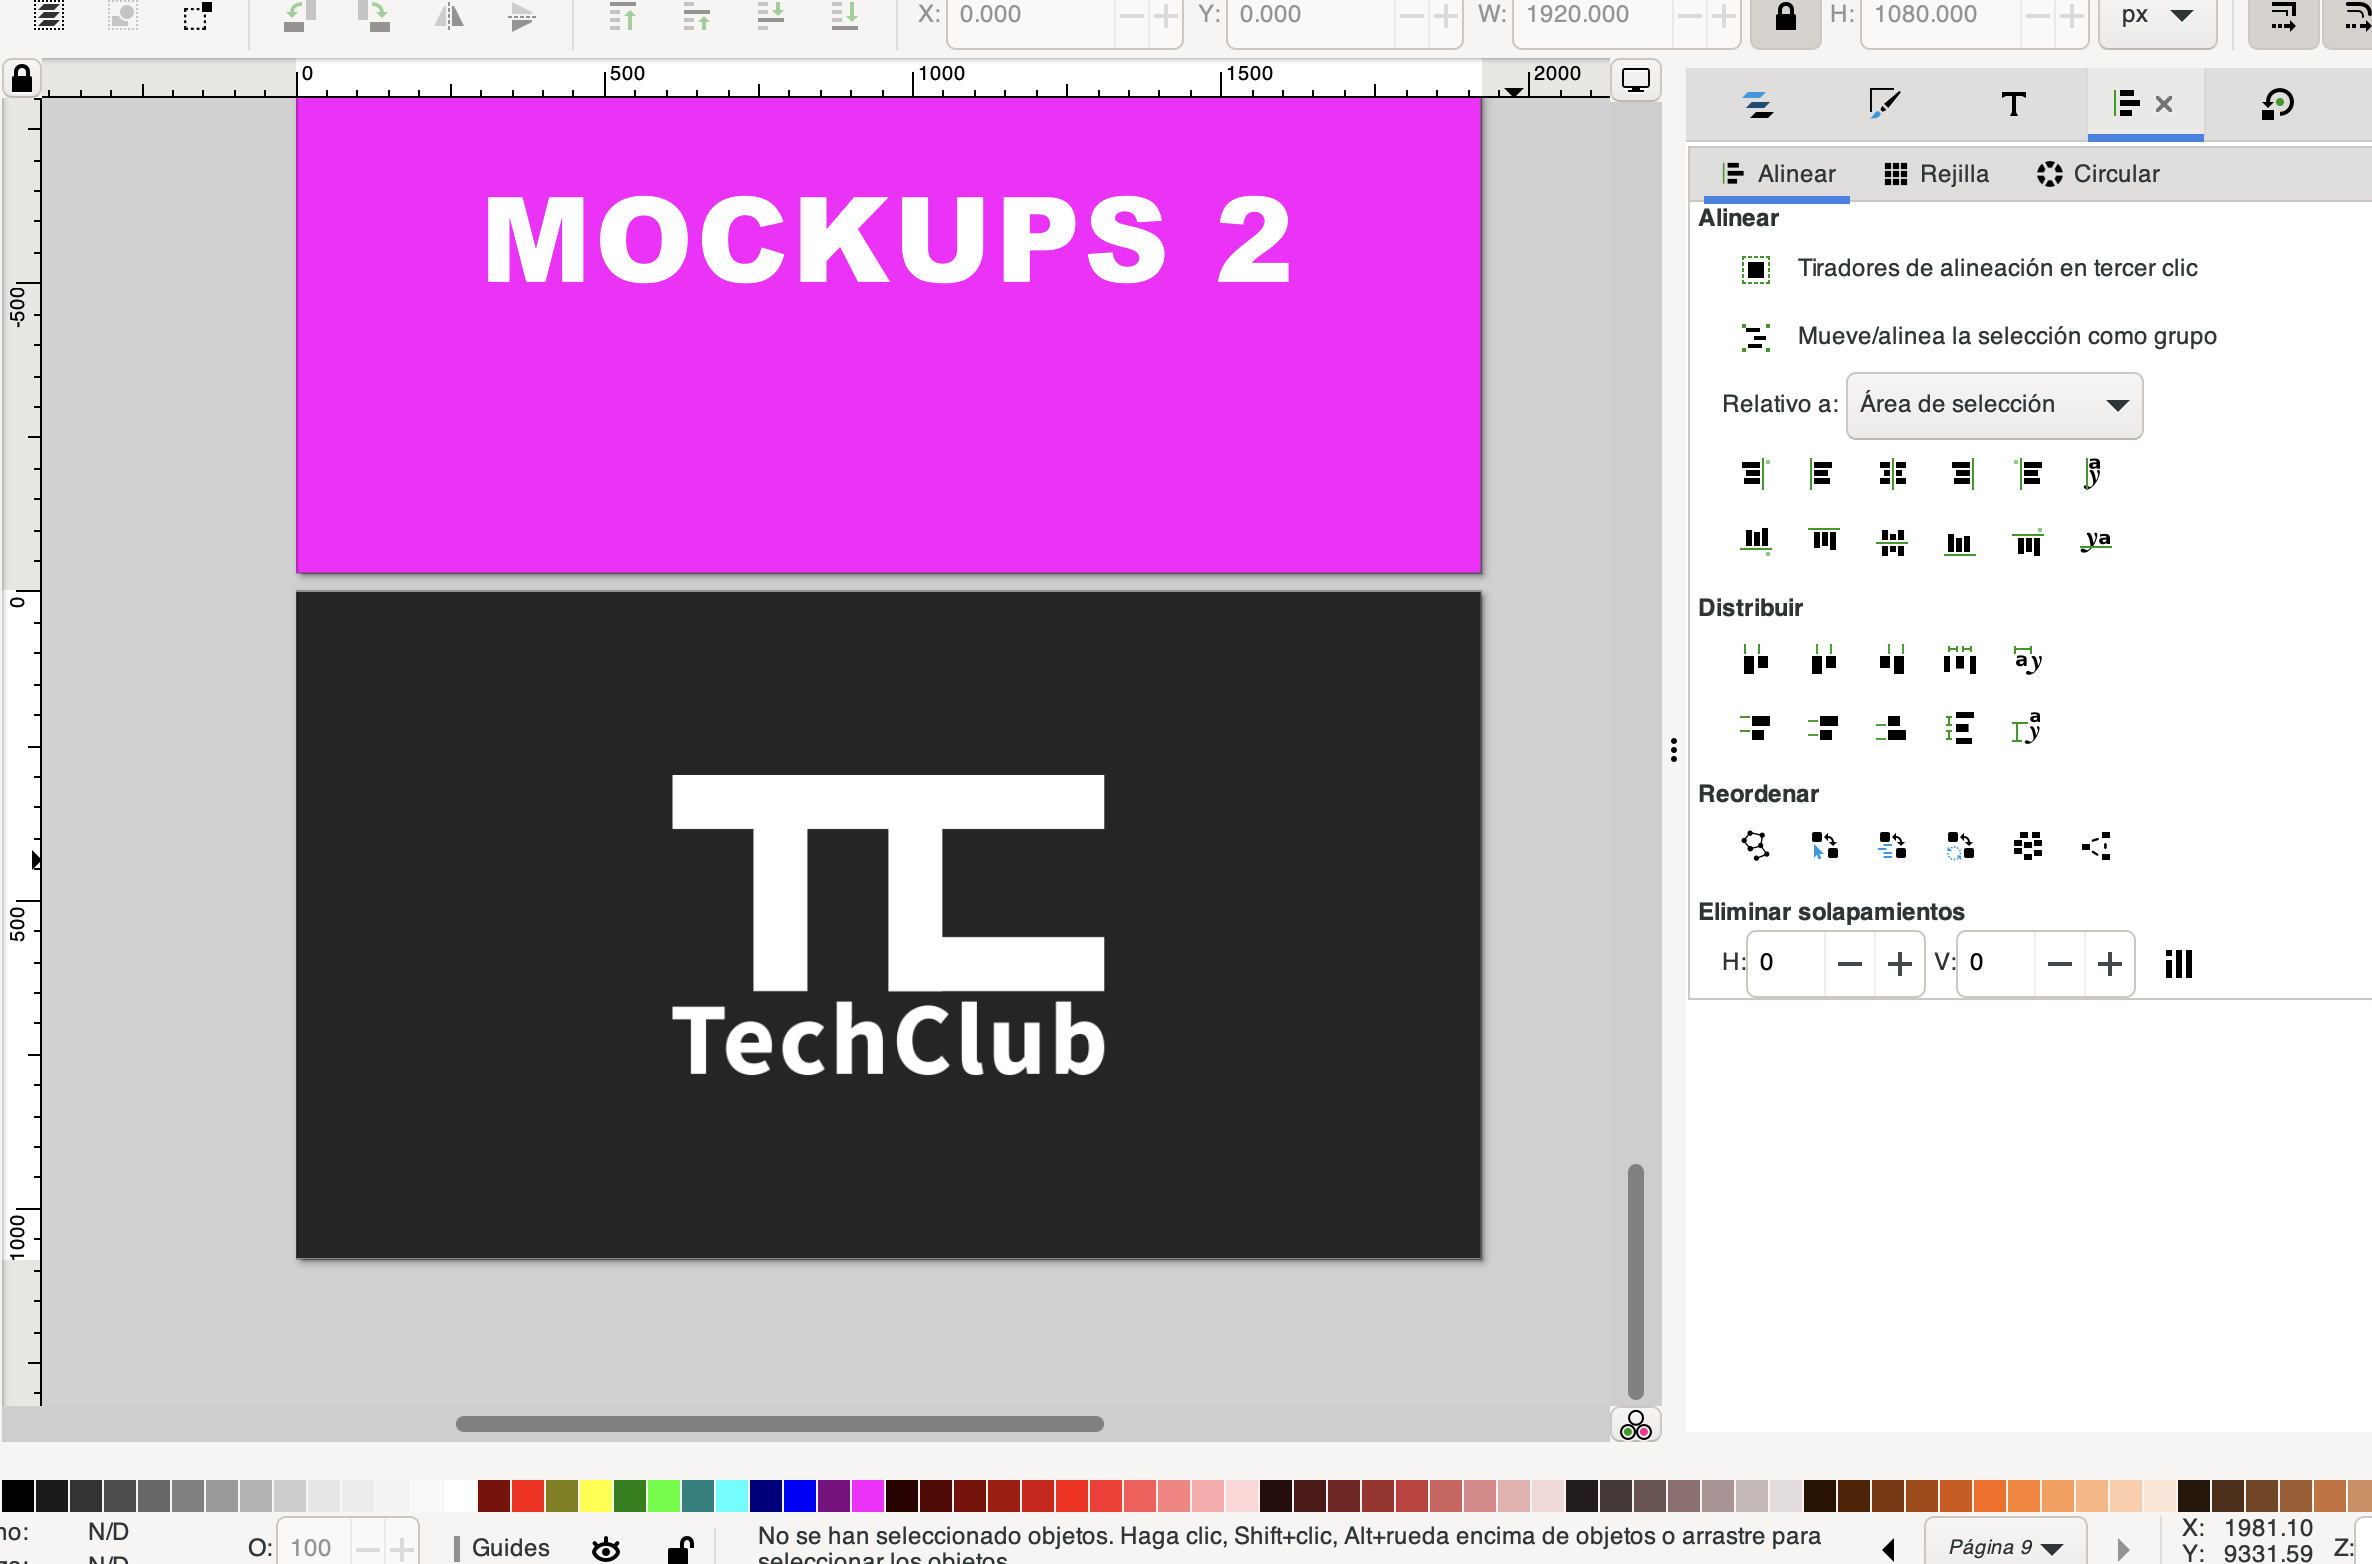Toggle Guides layer lock
Image resolution: width=2372 pixels, height=1564 pixels.
coord(680,1549)
